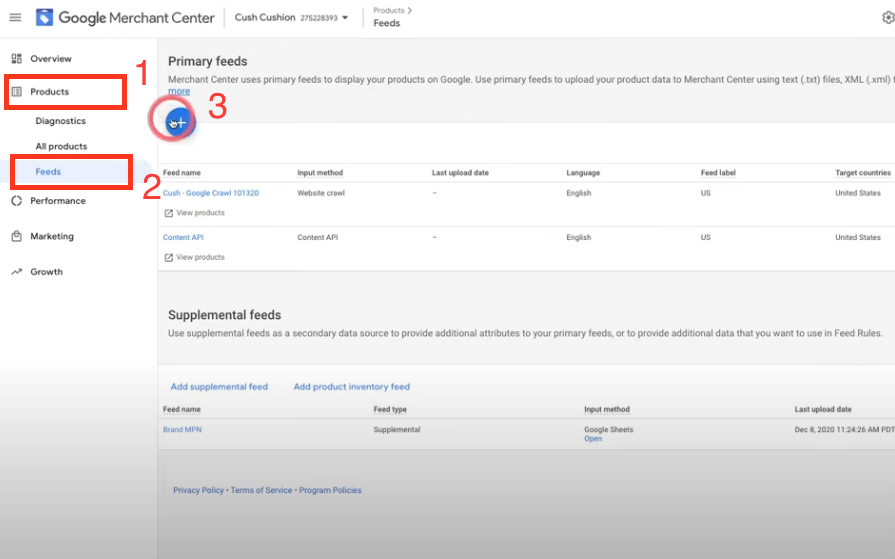Image resolution: width=895 pixels, height=559 pixels.
Task: Click the primary feeds 'Input method' column header
Action: [320, 172]
